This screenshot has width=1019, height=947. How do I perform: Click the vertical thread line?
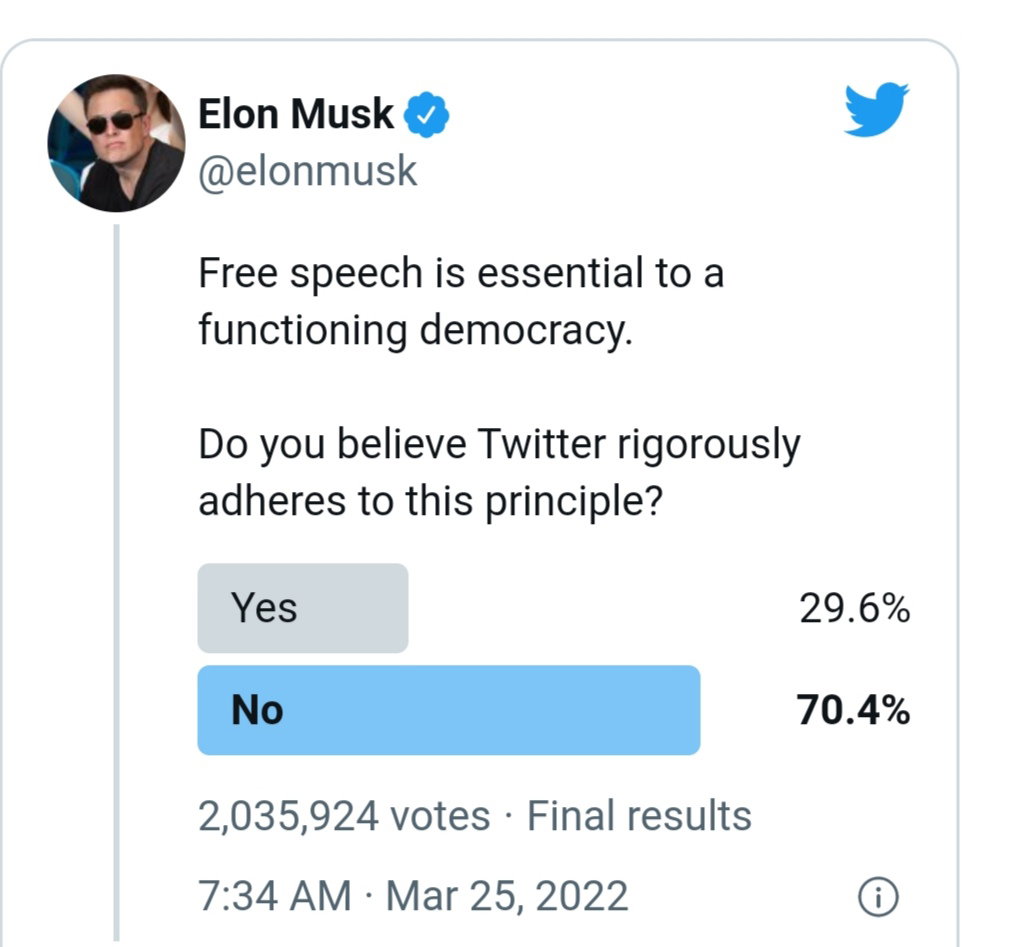click(116, 582)
